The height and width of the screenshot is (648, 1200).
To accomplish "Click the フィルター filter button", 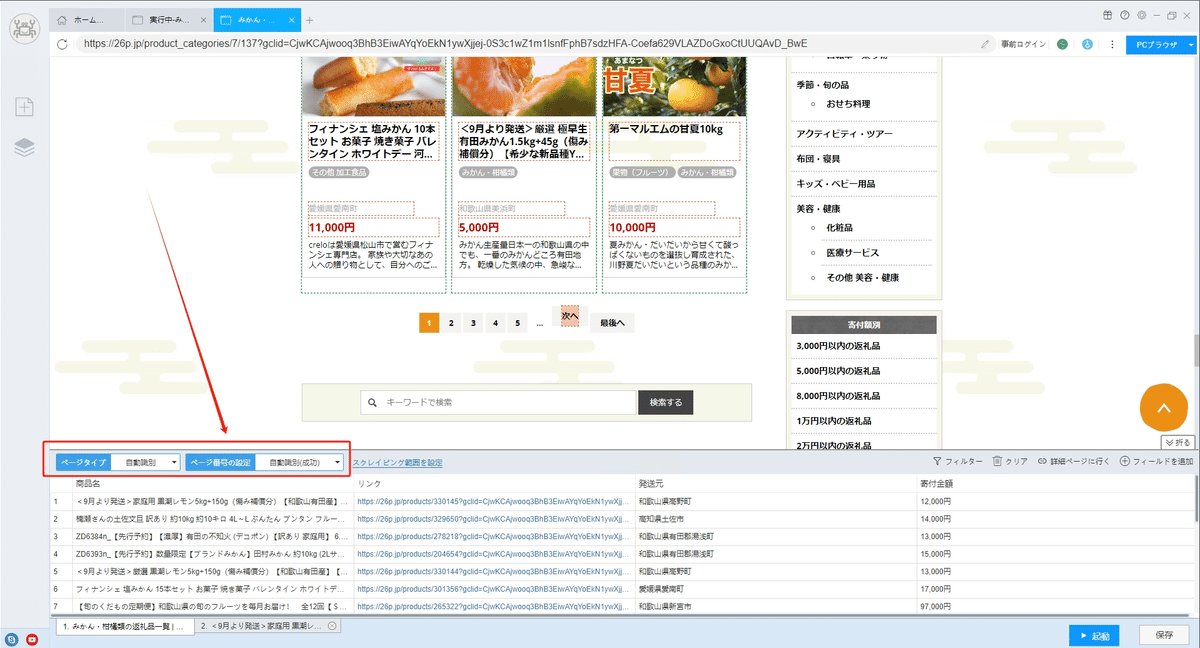I will 957,461.
